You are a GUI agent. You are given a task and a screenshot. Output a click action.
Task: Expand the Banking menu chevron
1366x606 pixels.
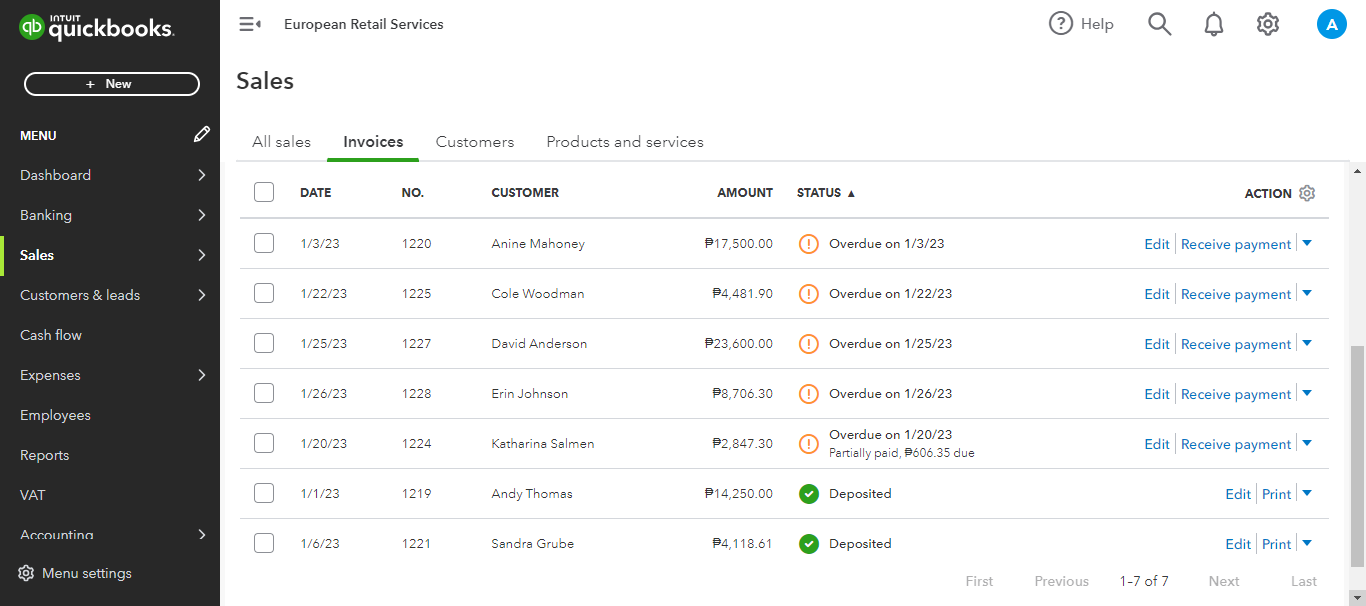202,215
